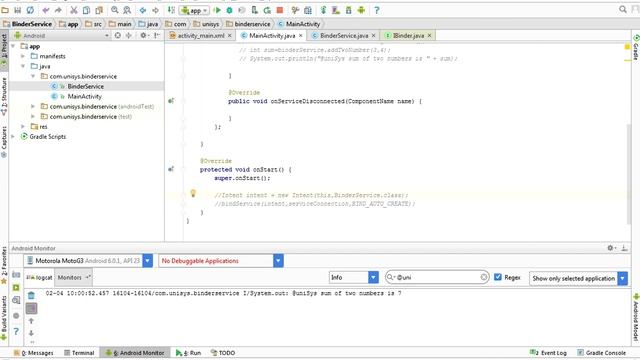This screenshot has width=640, height=360.
Task: Stop the running process with red square
Action: pyautogui.click(x=280, y=10)
